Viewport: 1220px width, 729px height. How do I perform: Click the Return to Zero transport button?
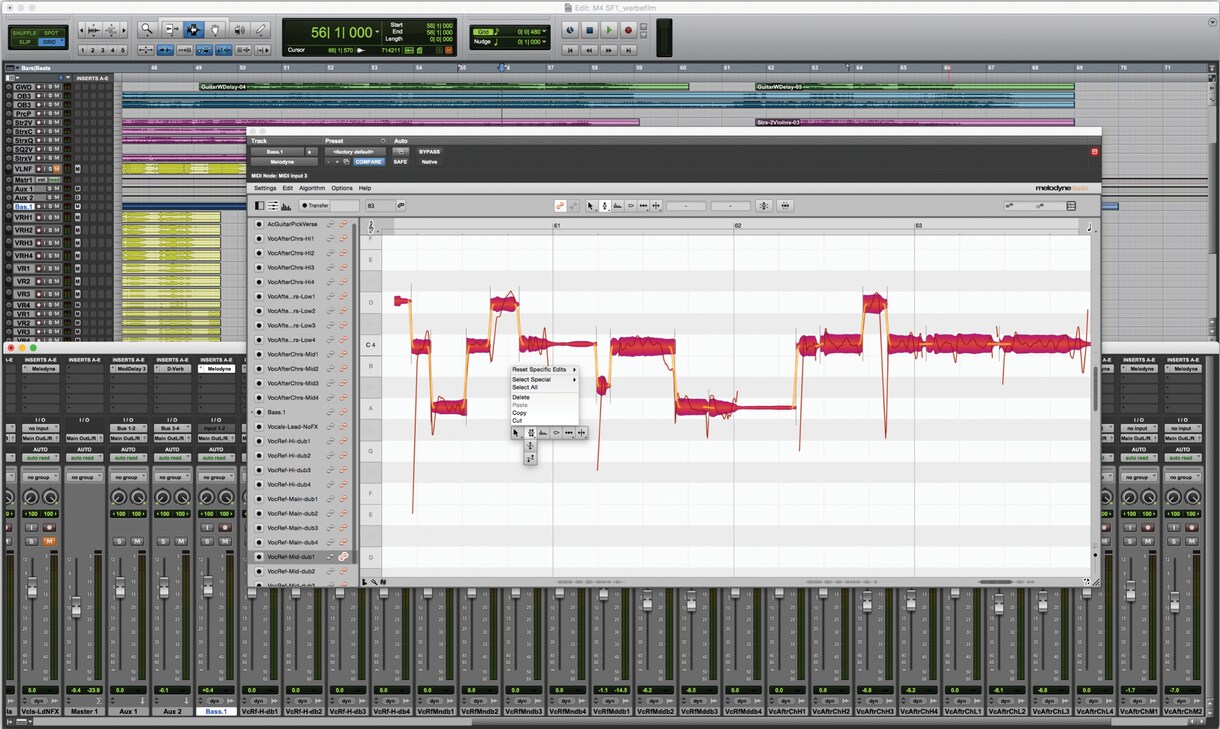coord(569,49)
